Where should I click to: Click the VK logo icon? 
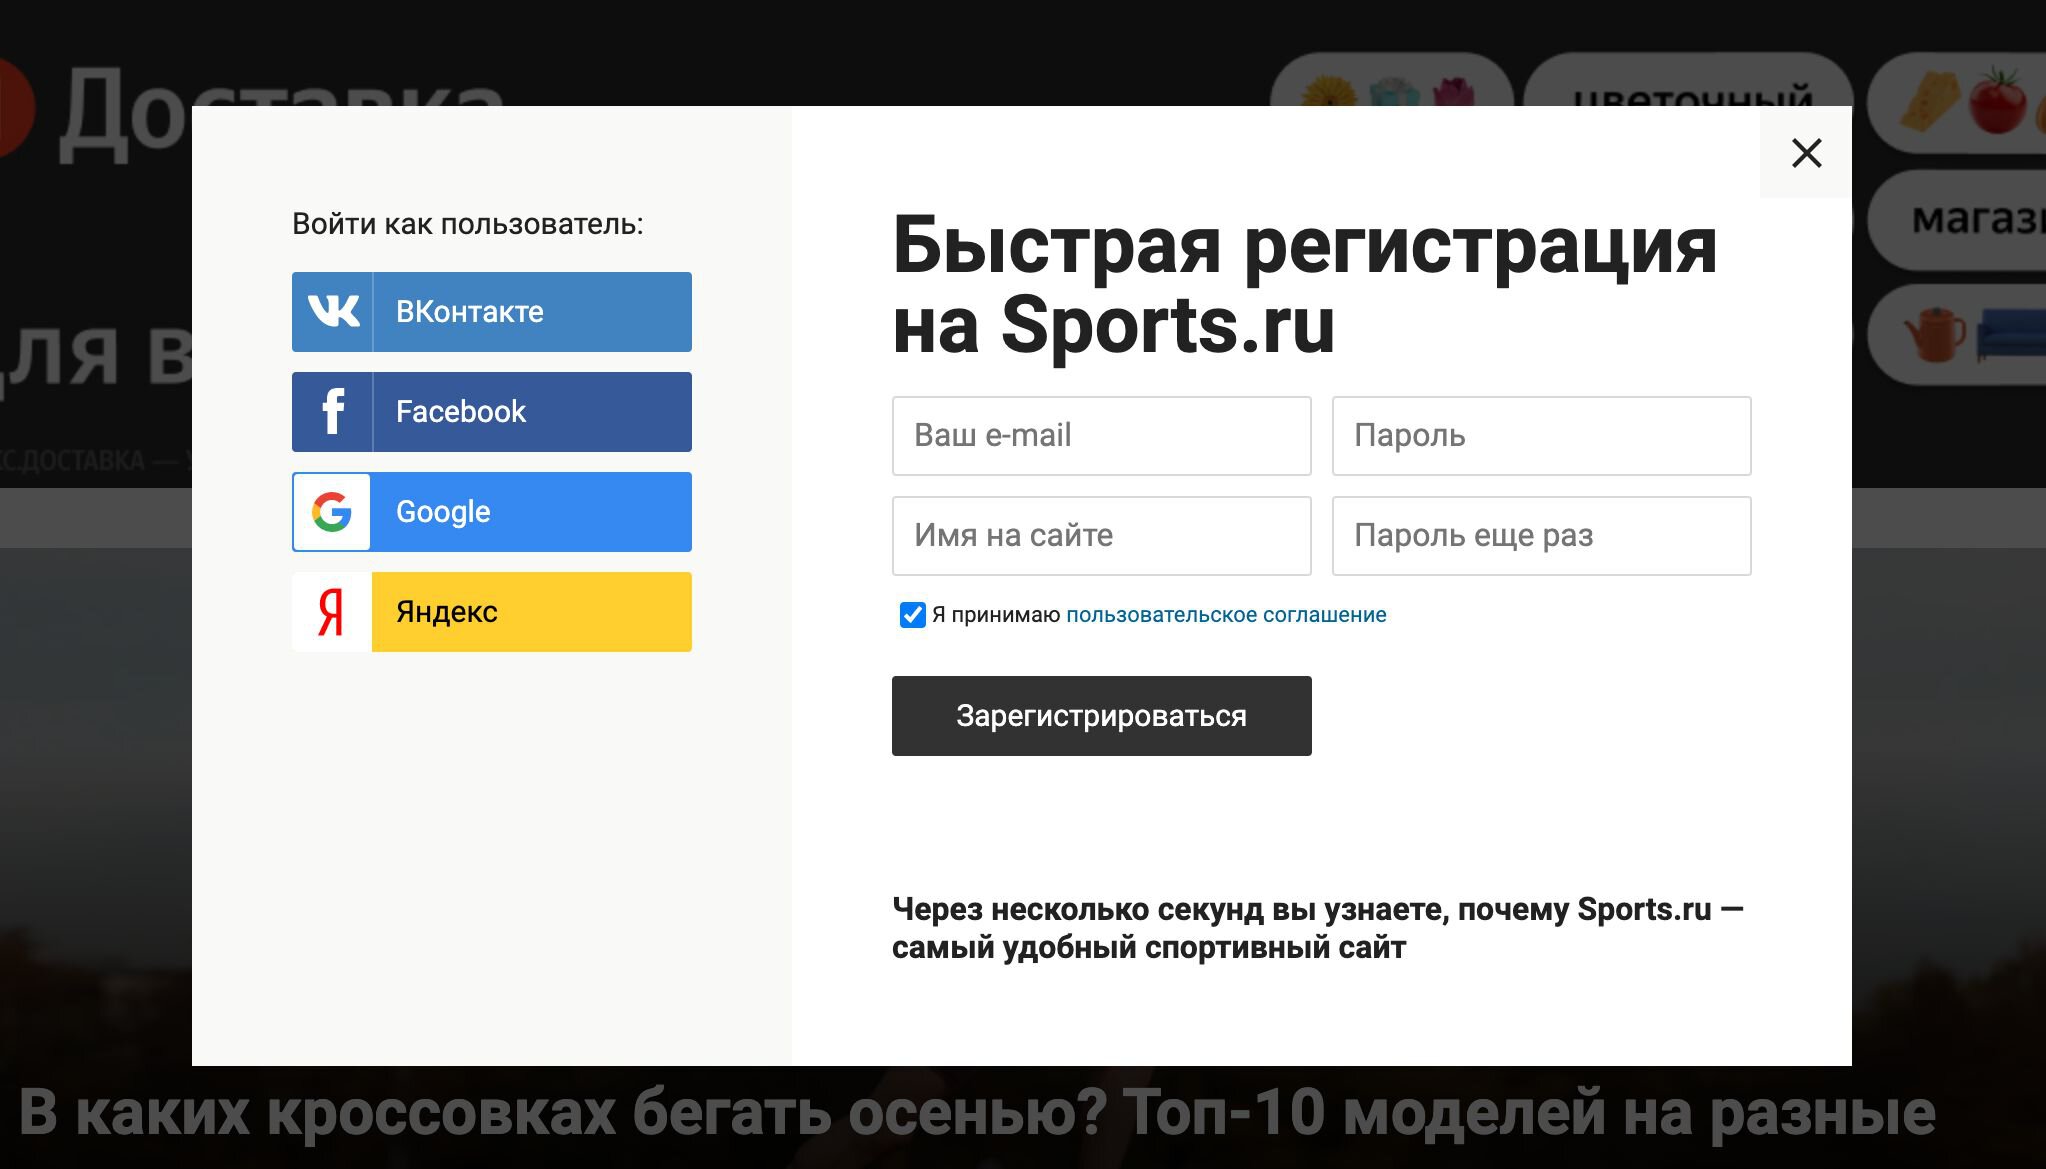pyautogui.click(x=333, y=312)
